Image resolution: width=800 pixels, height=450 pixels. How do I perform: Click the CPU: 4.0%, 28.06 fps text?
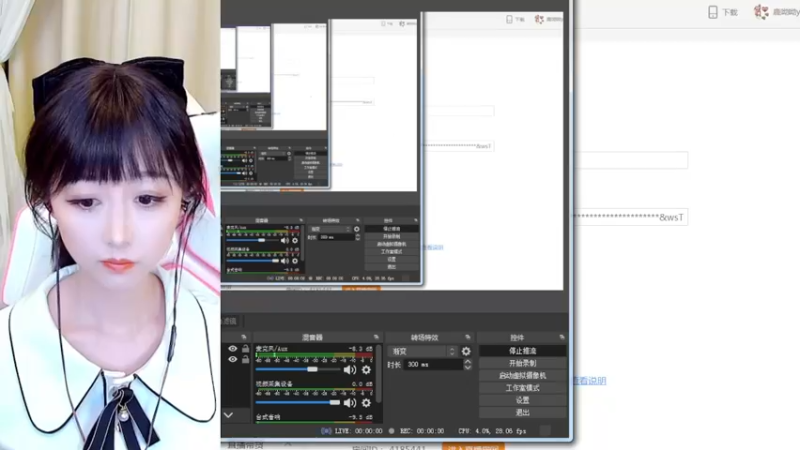492,431
